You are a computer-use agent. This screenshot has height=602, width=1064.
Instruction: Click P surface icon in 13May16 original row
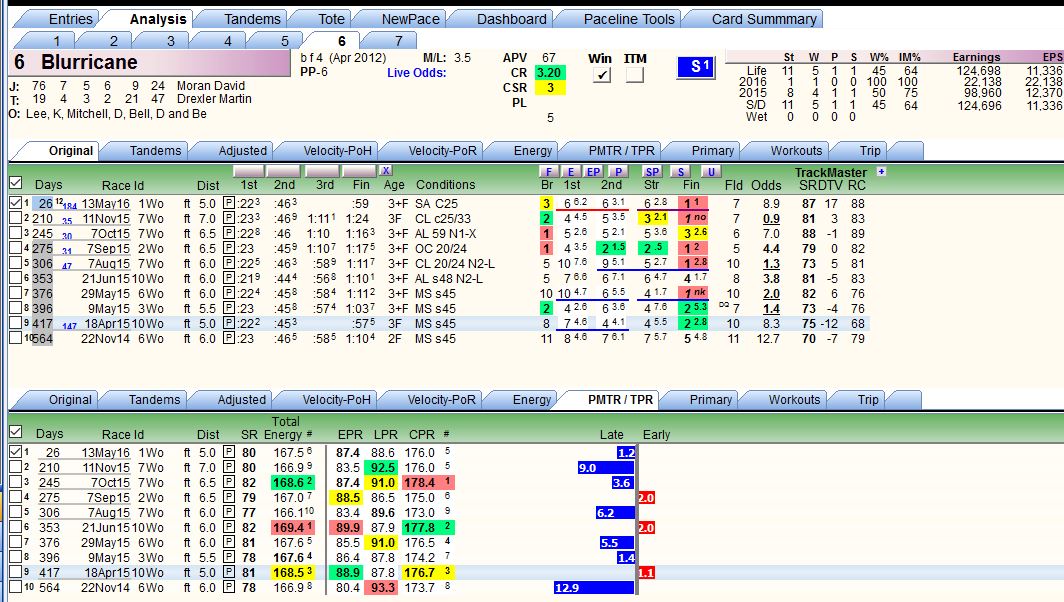click(229, 204)
